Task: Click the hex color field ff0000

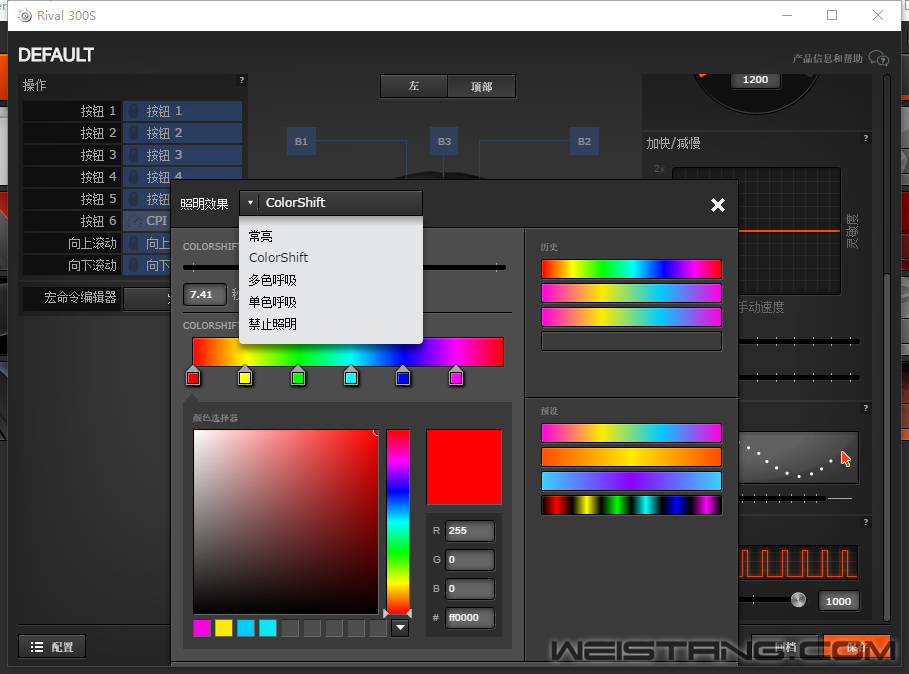Action: 470,617
